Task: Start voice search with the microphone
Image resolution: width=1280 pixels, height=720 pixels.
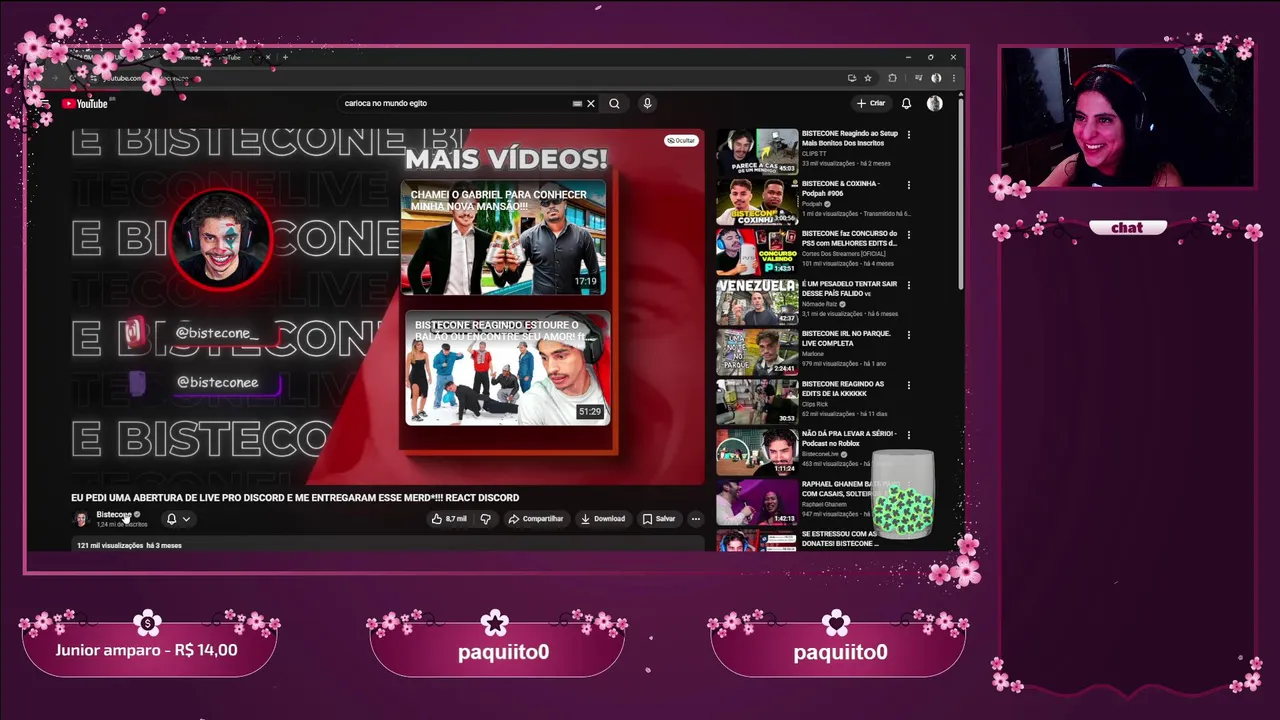Action: (647, 103)
